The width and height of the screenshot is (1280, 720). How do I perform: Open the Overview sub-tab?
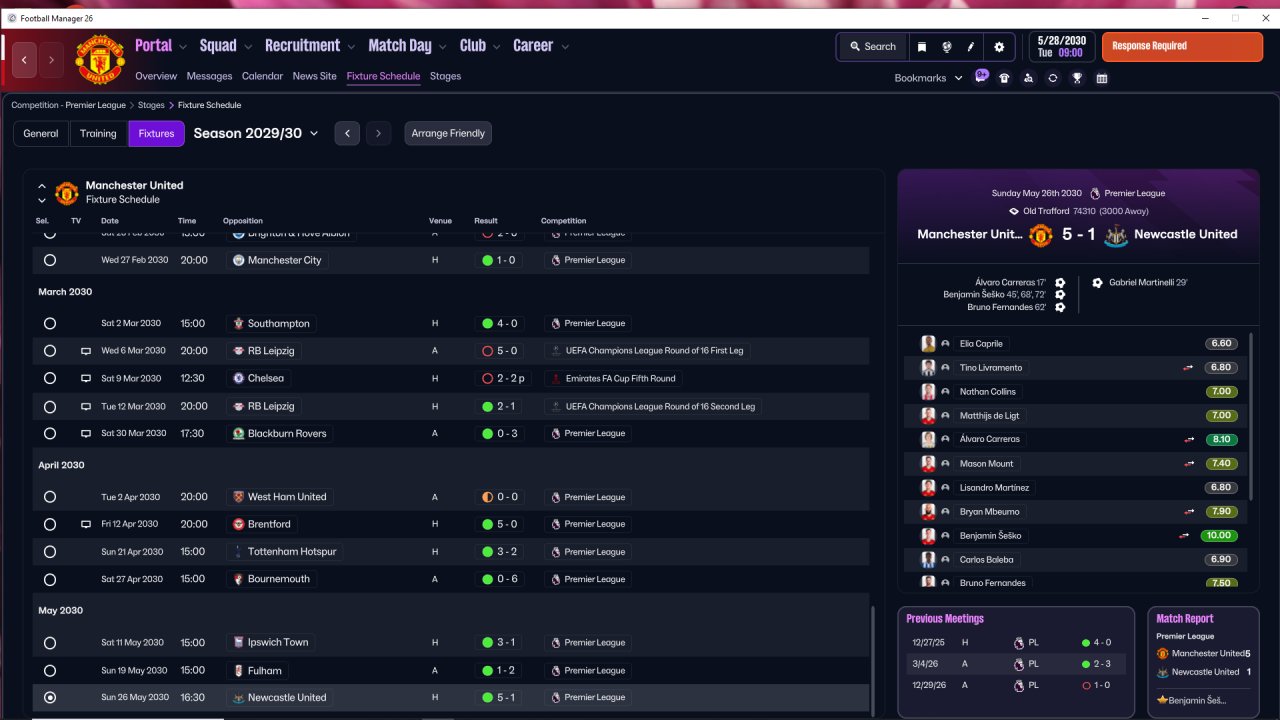pos(156,76)
